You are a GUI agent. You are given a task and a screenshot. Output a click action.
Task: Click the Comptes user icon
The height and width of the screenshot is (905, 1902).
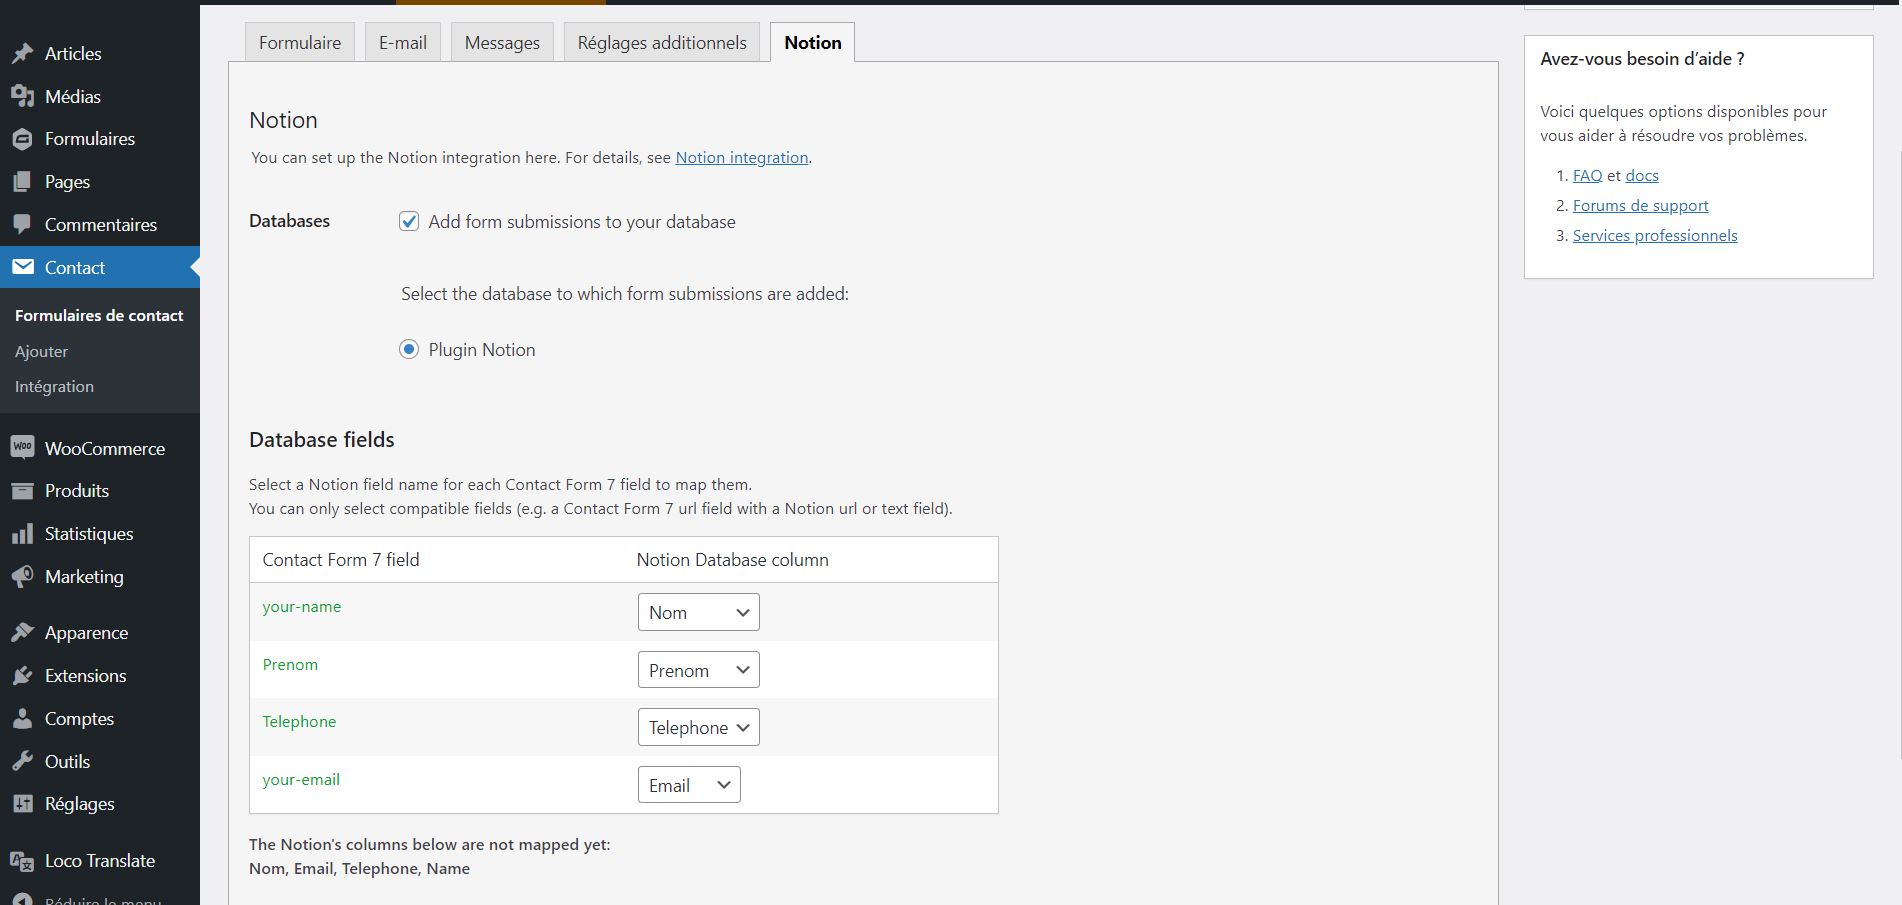click(x=22, y=719)
